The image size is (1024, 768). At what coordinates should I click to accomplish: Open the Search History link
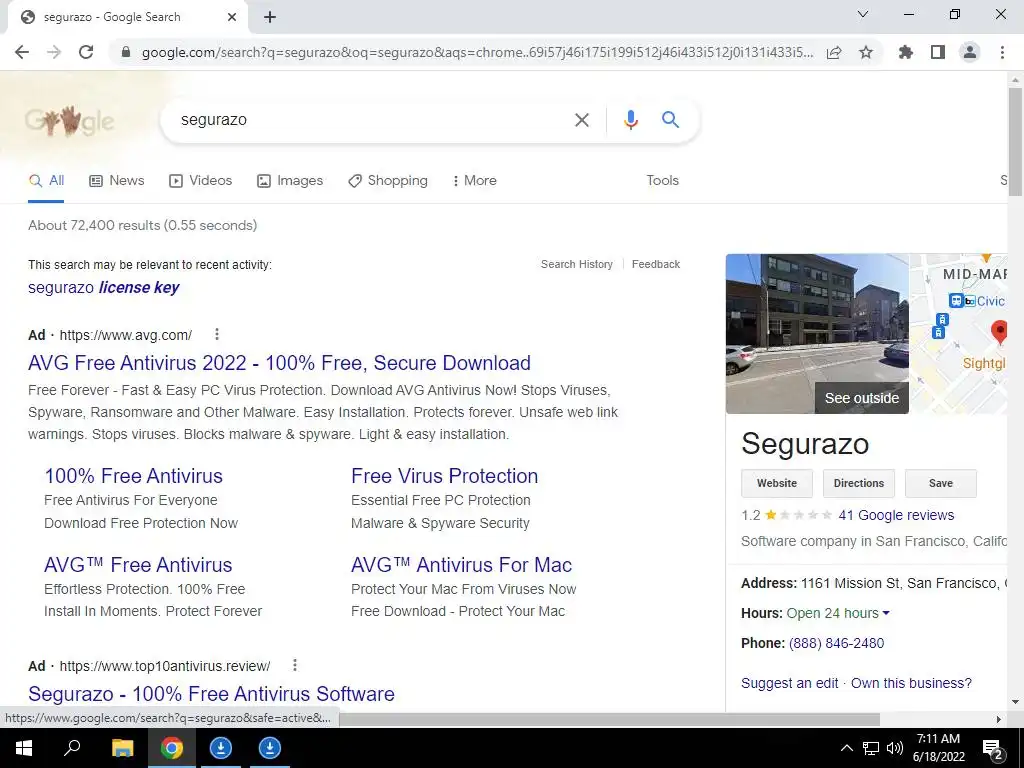[577, 264]
